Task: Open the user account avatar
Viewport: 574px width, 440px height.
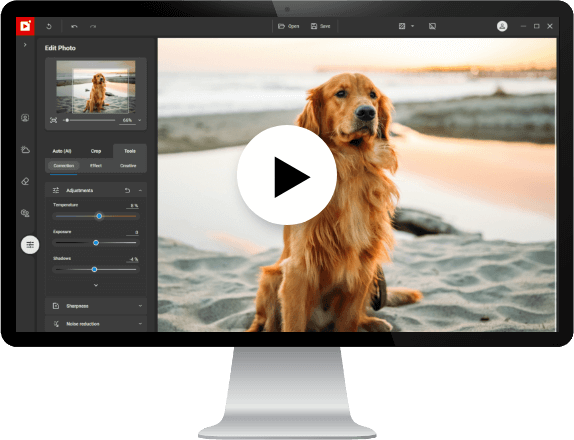Action: (502, 26)
